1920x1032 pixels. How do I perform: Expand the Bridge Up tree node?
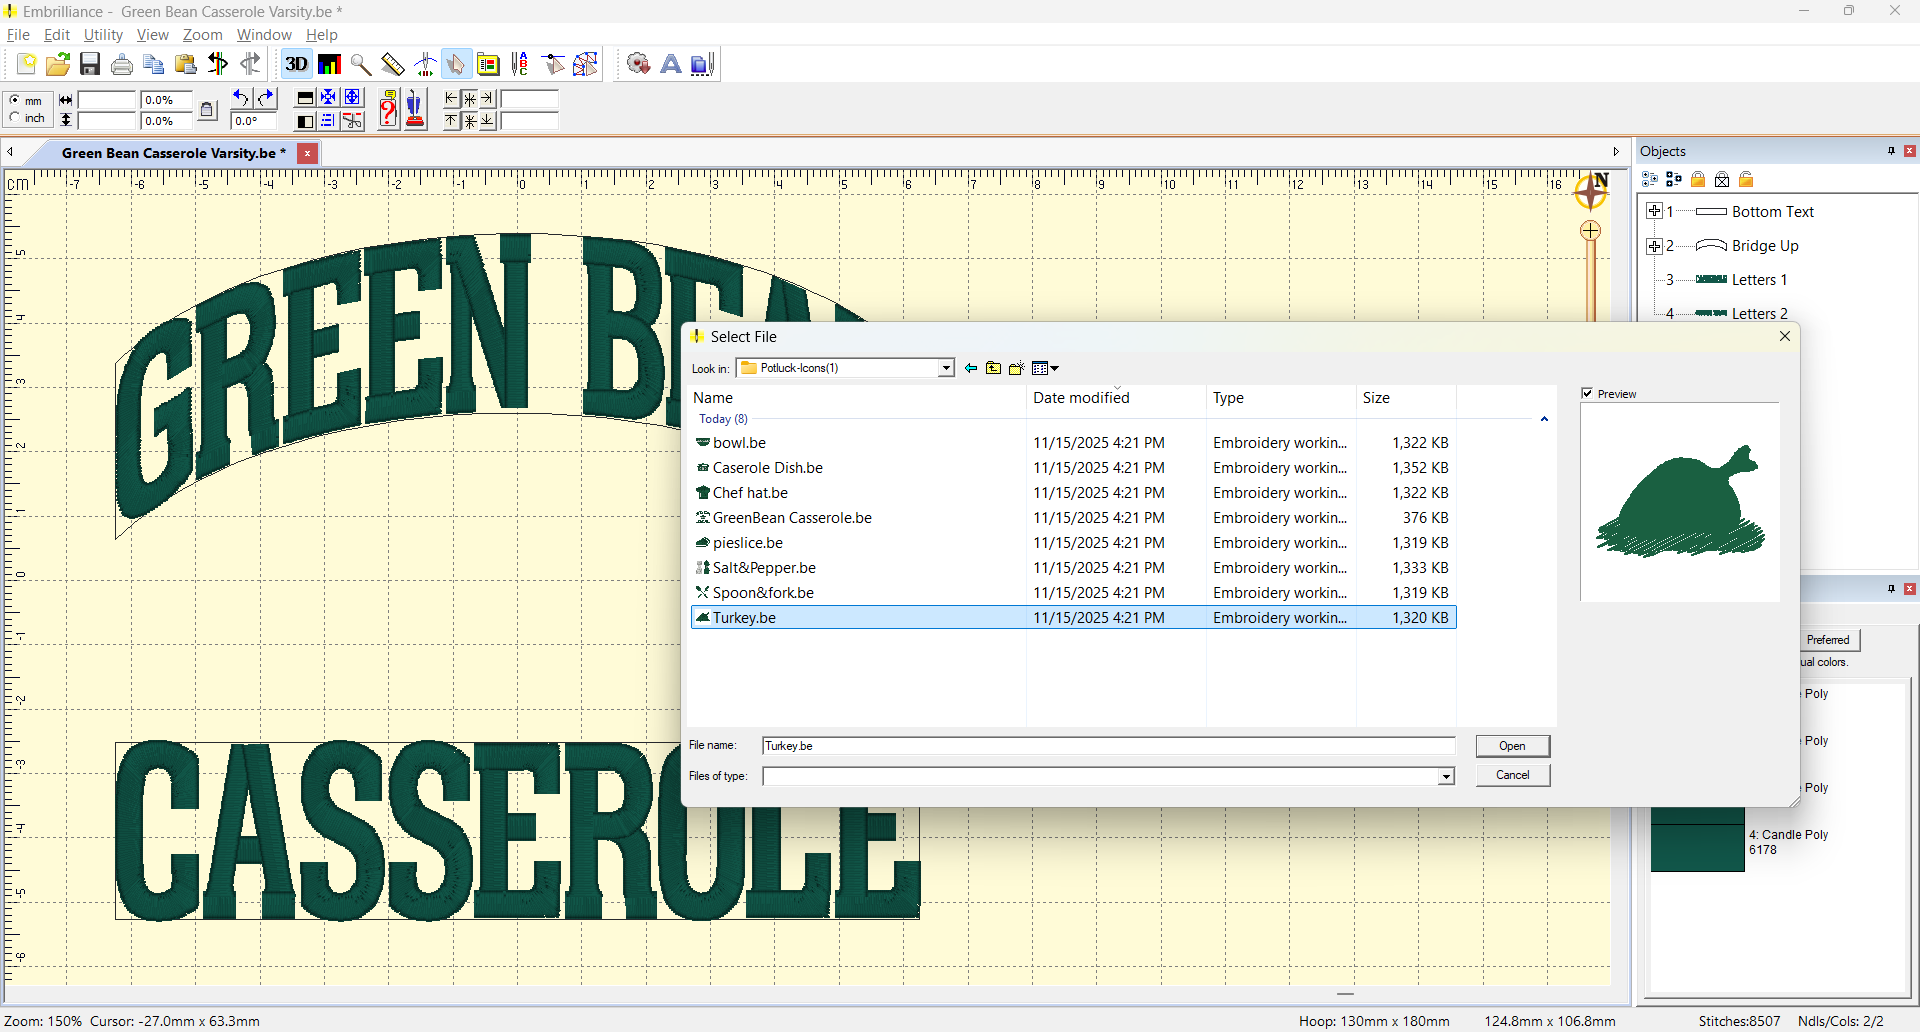(1655, 246)
